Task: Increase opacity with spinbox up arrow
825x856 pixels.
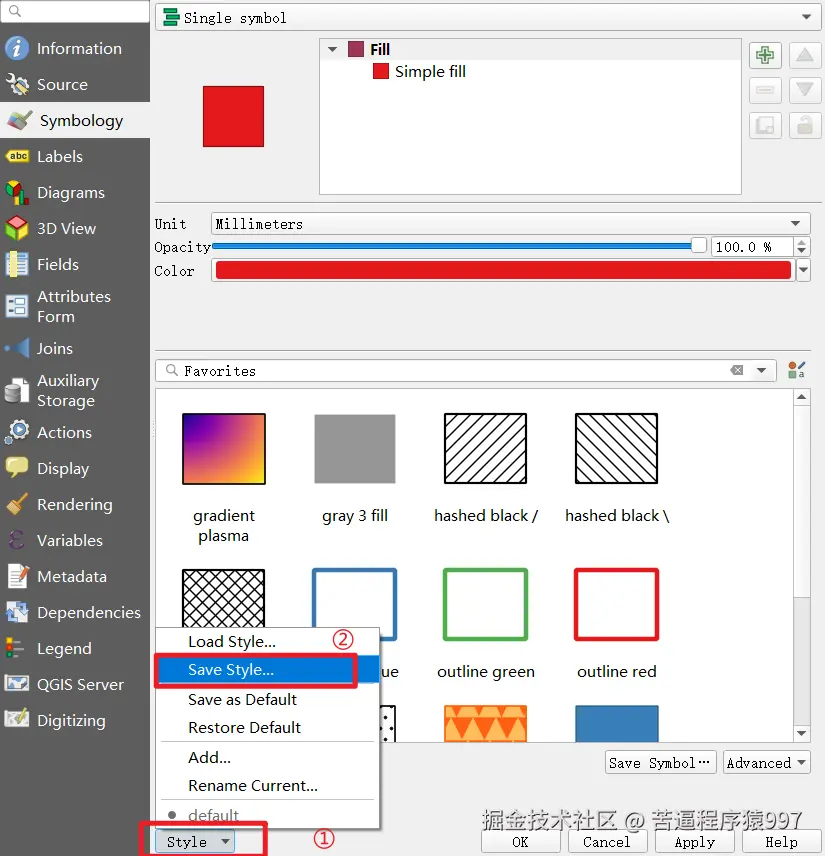Action: (x=801, y=242)
